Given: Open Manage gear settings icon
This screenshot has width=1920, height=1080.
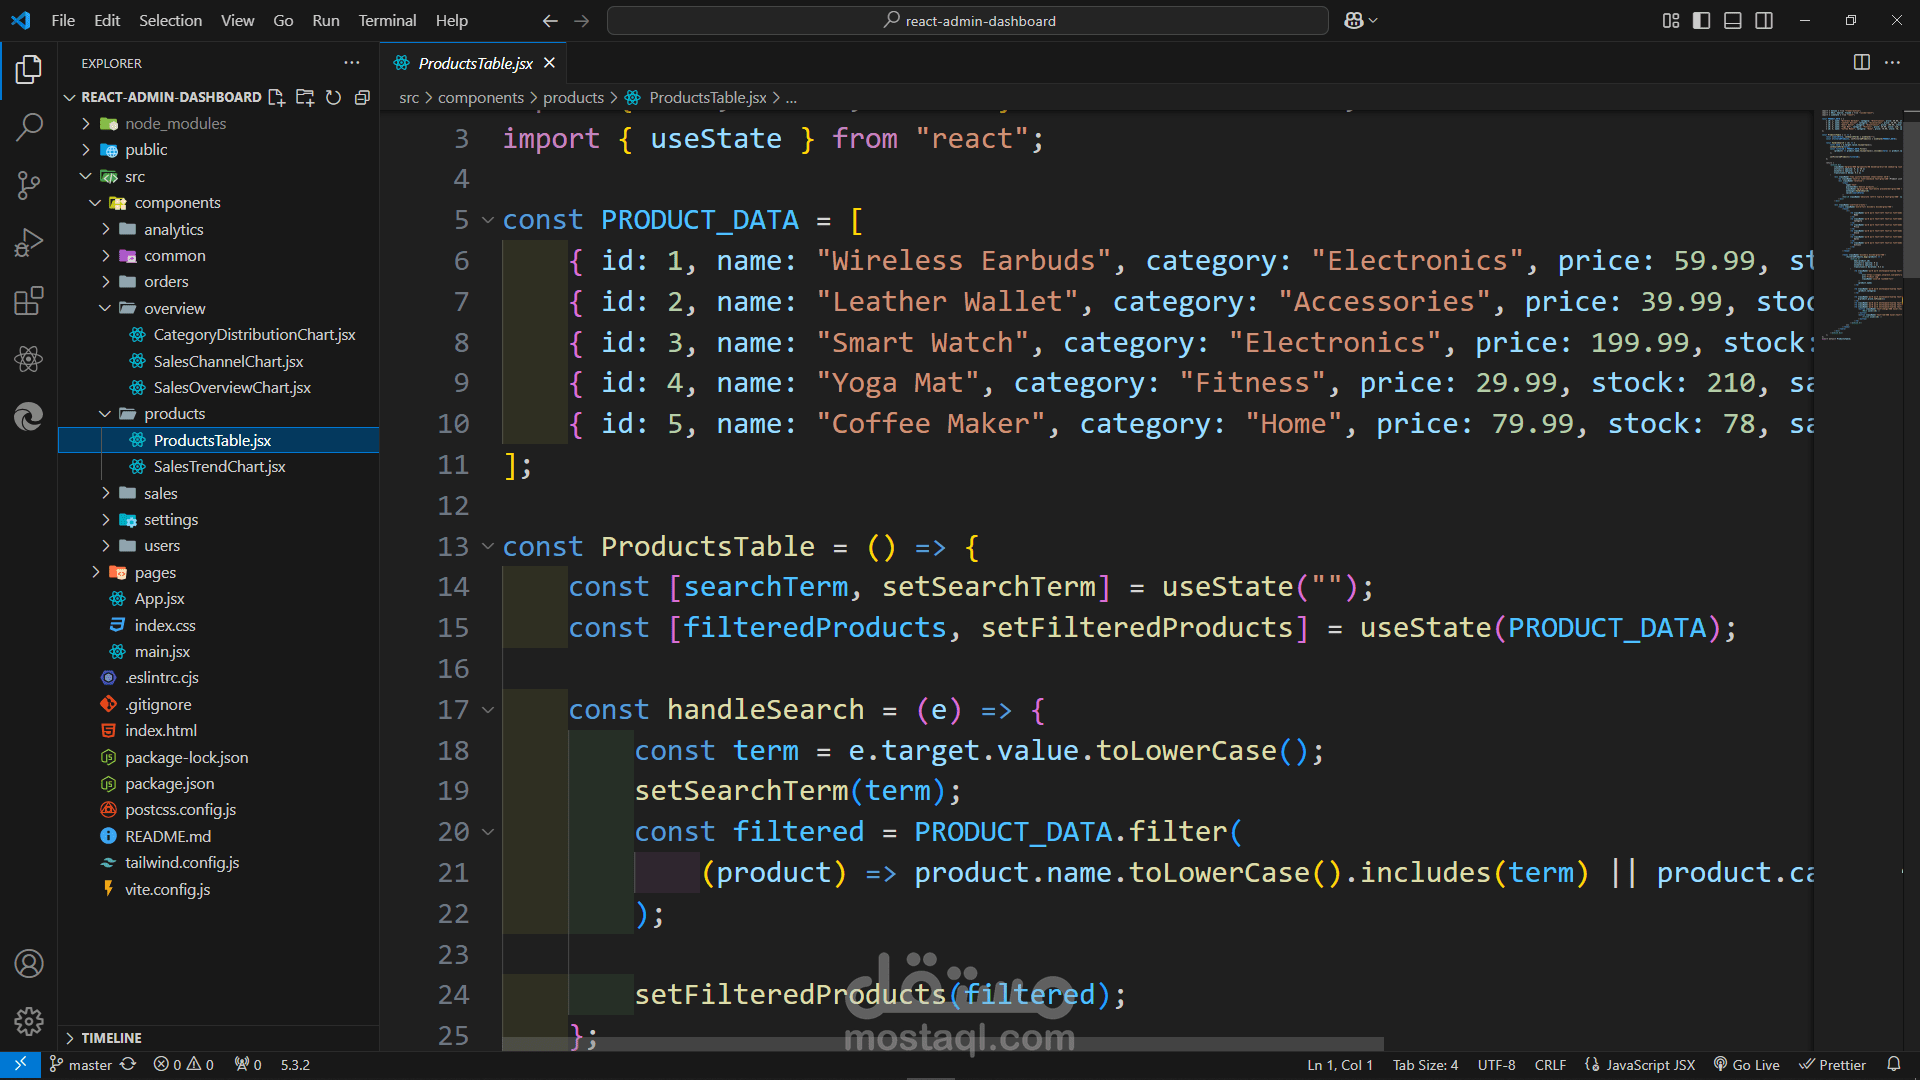Looking at the screenshot, I should tap(29, 1021).
